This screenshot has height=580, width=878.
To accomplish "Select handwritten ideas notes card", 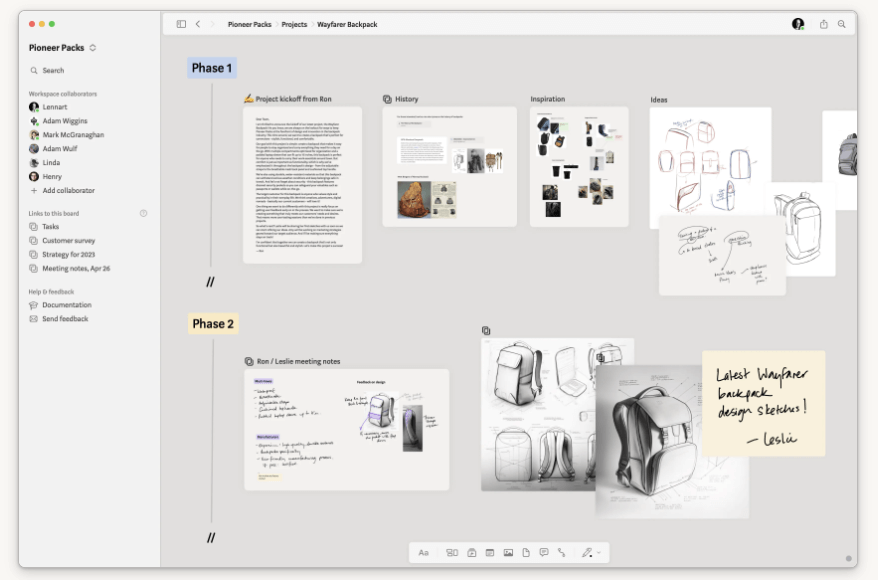I will pos(722,256).
